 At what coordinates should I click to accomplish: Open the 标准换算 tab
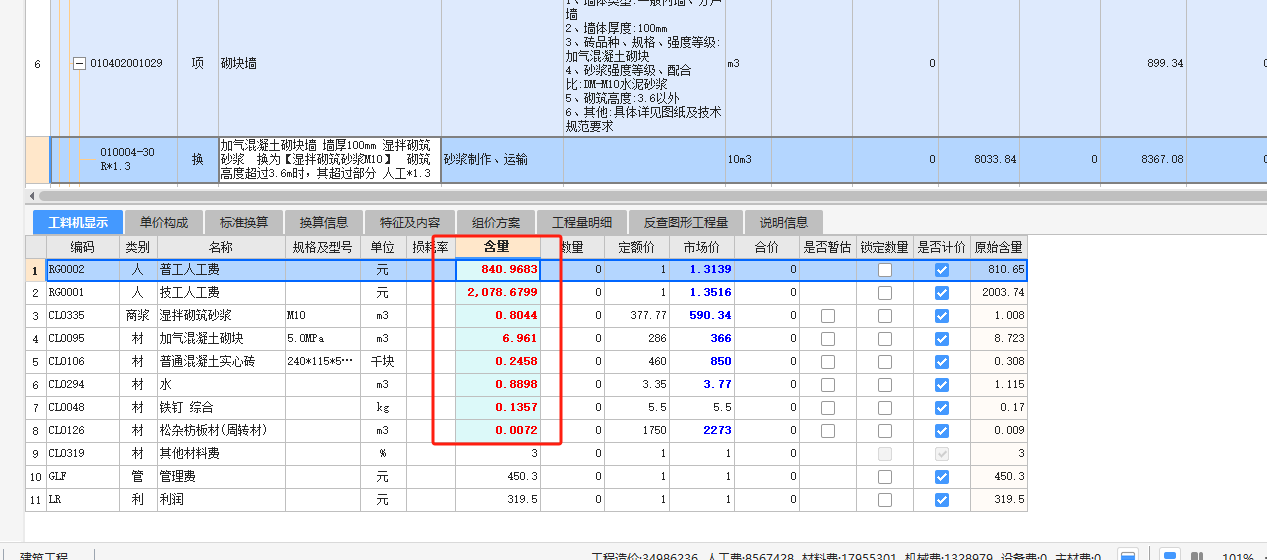[244, 222]
